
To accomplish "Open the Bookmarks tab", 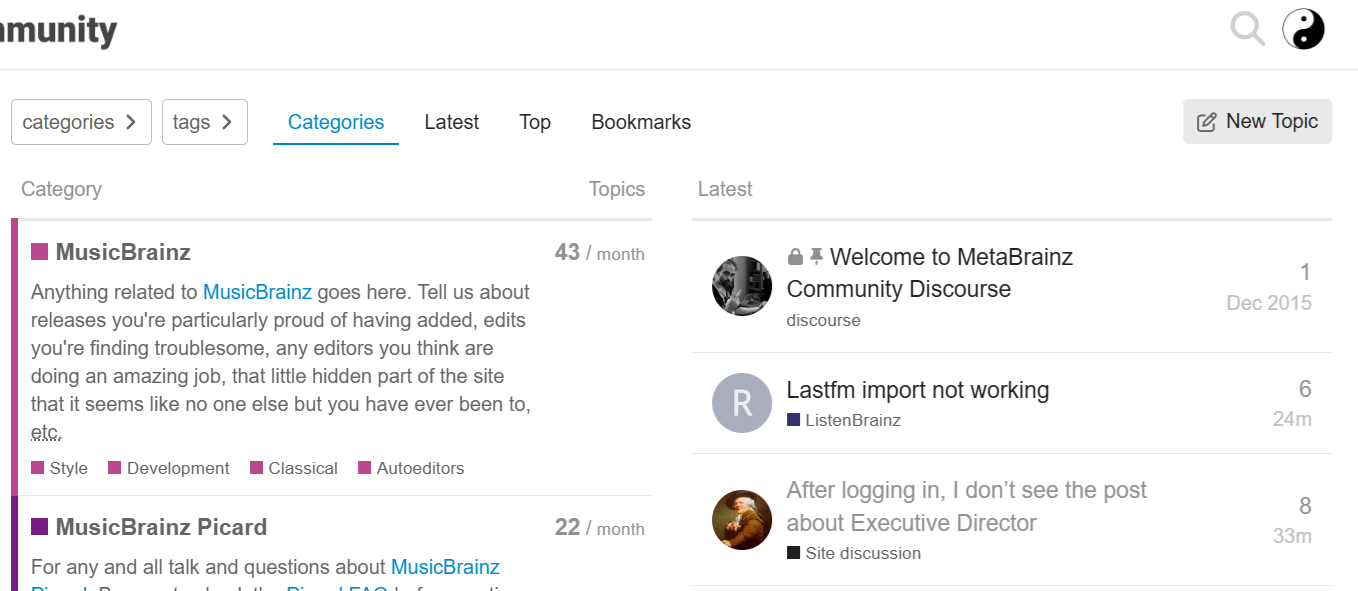I will pyautogui.click(x=641, y=122).
